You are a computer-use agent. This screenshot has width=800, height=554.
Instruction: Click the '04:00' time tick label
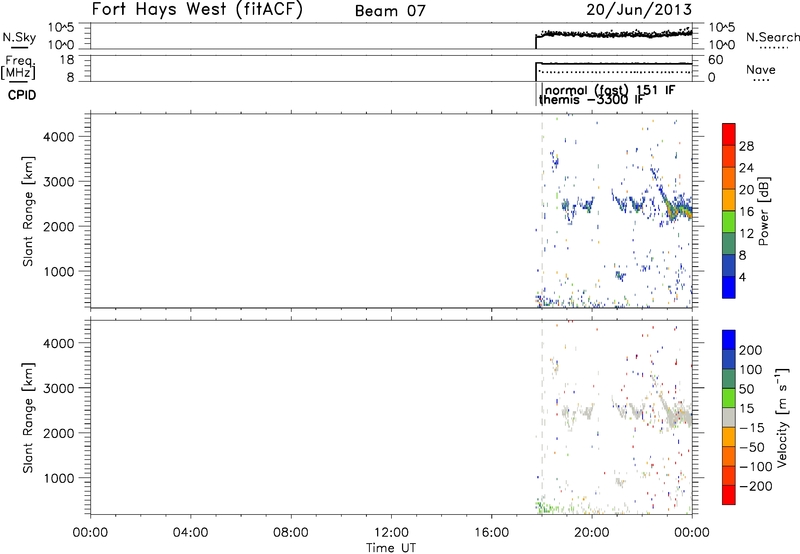click(190, 533)
